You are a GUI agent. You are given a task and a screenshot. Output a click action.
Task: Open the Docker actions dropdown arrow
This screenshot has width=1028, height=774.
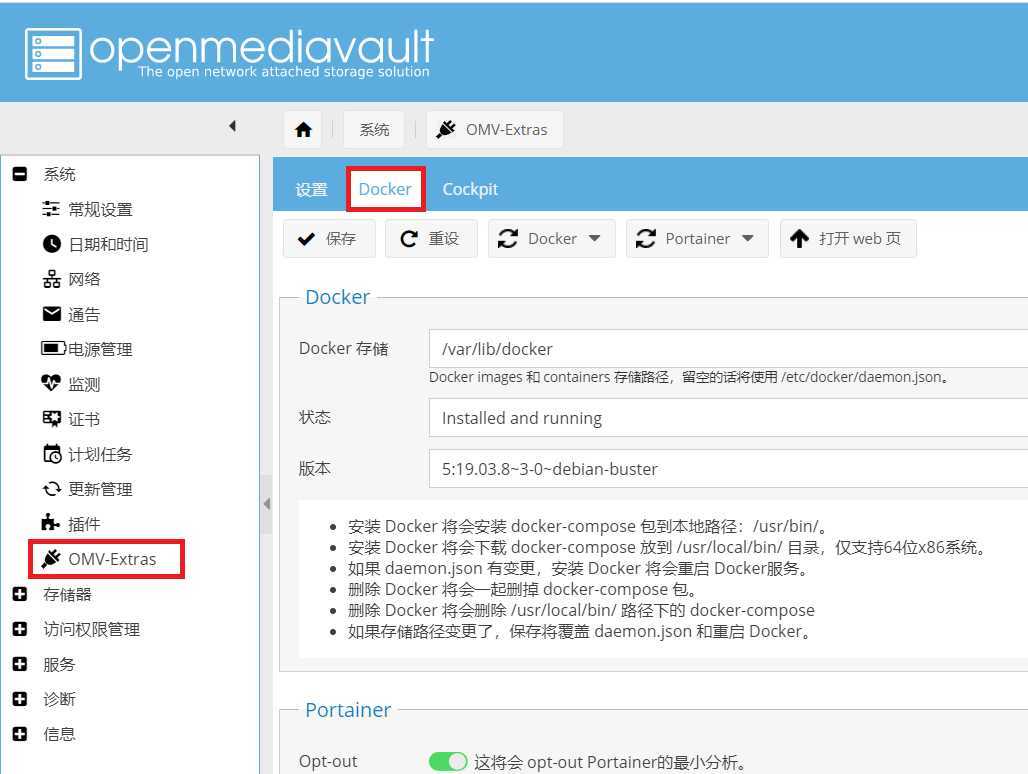(595, 239)
